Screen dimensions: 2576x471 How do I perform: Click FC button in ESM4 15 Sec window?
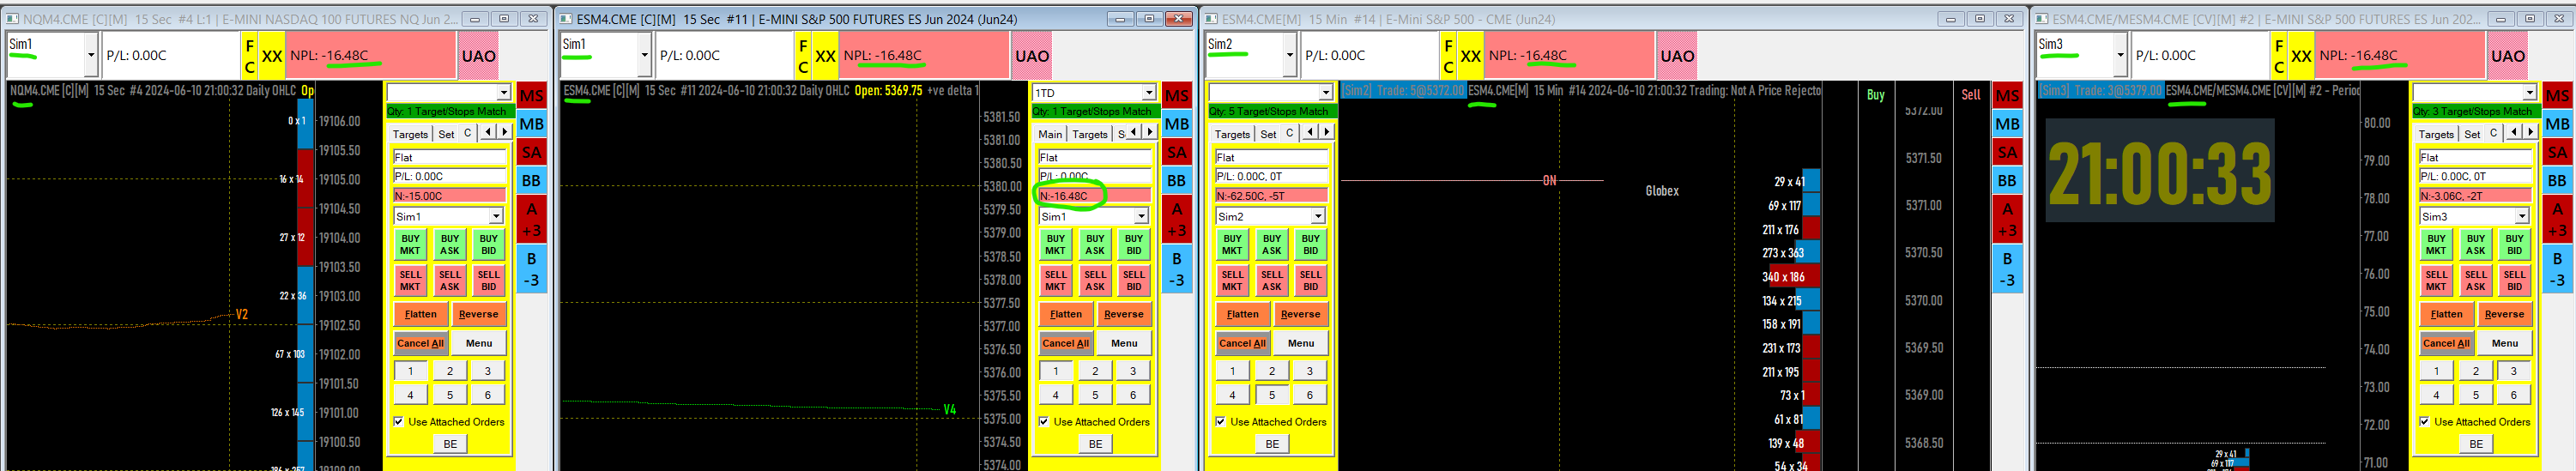coord(803,56)
